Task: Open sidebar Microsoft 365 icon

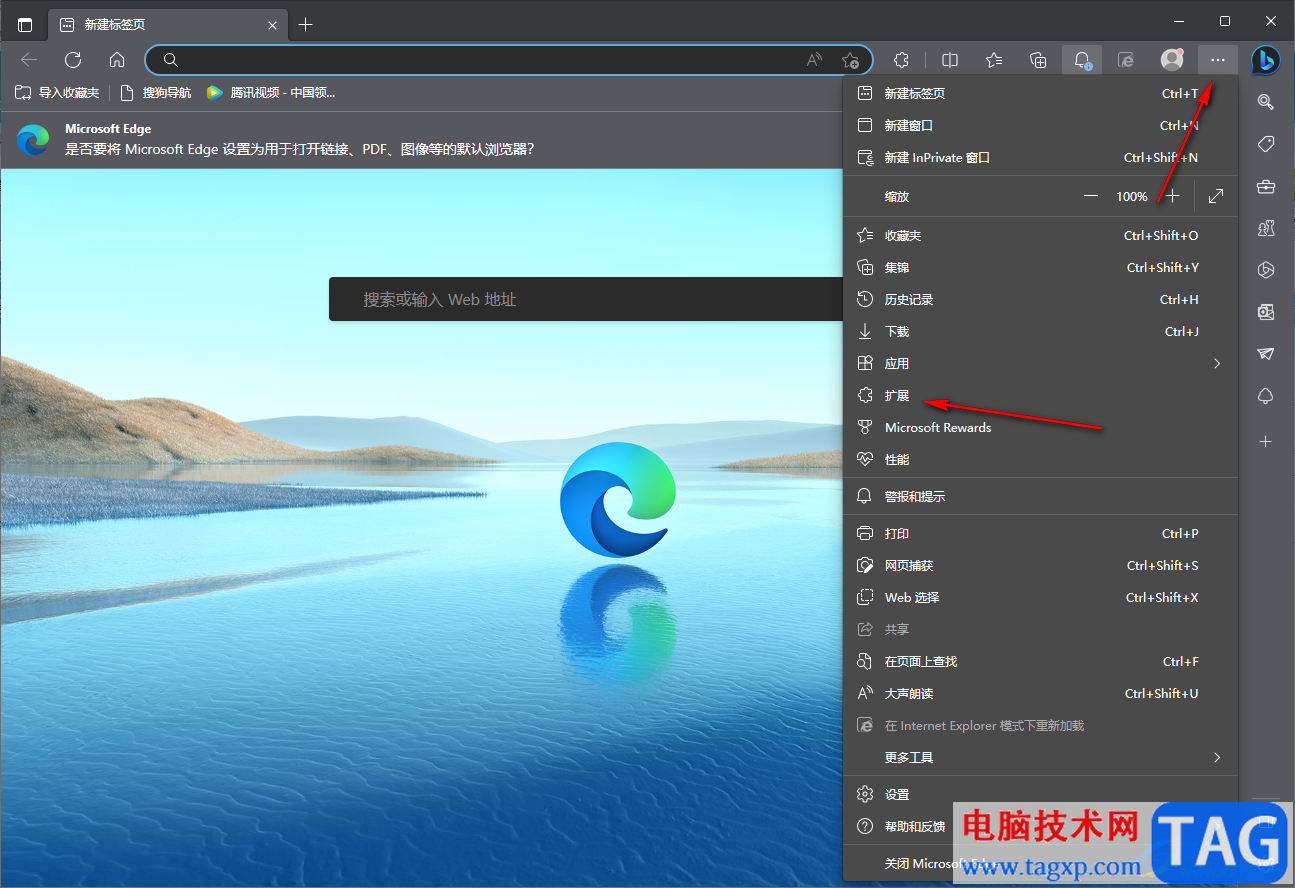Action: click(1265, 270)
